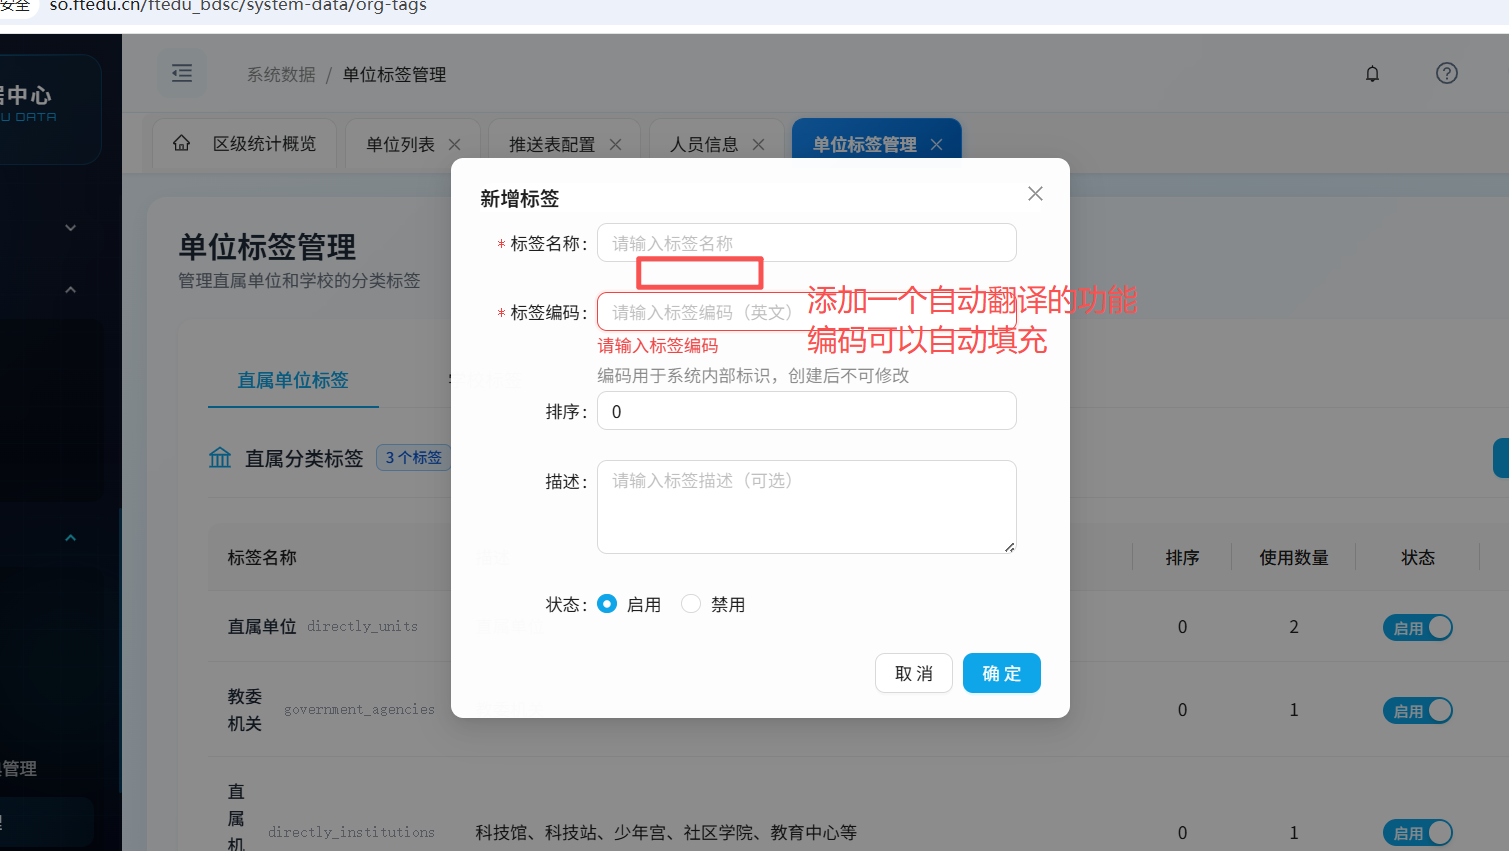Collapse the second sidebar menu chevron
Viewport: 1509px width, 851px height.
(70, 290)
